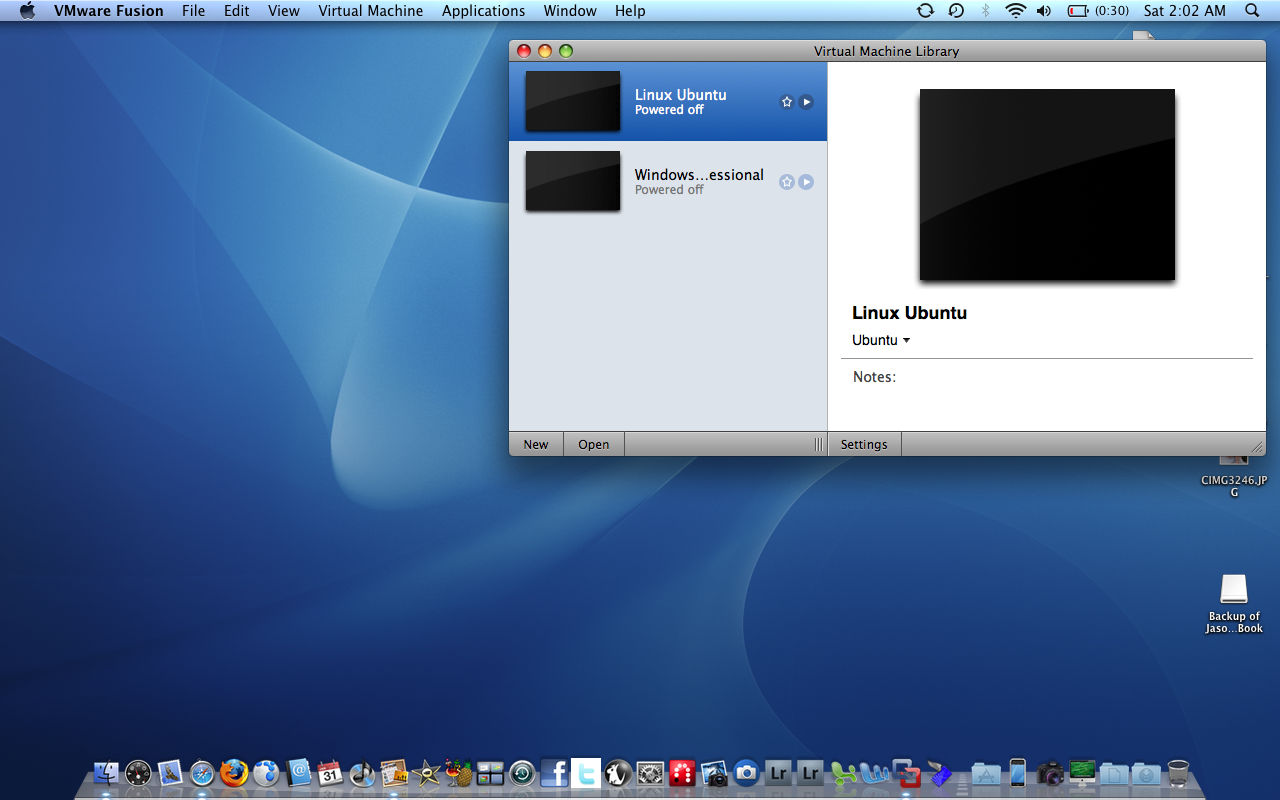Click the Open button in VM Library

point(594,444)
